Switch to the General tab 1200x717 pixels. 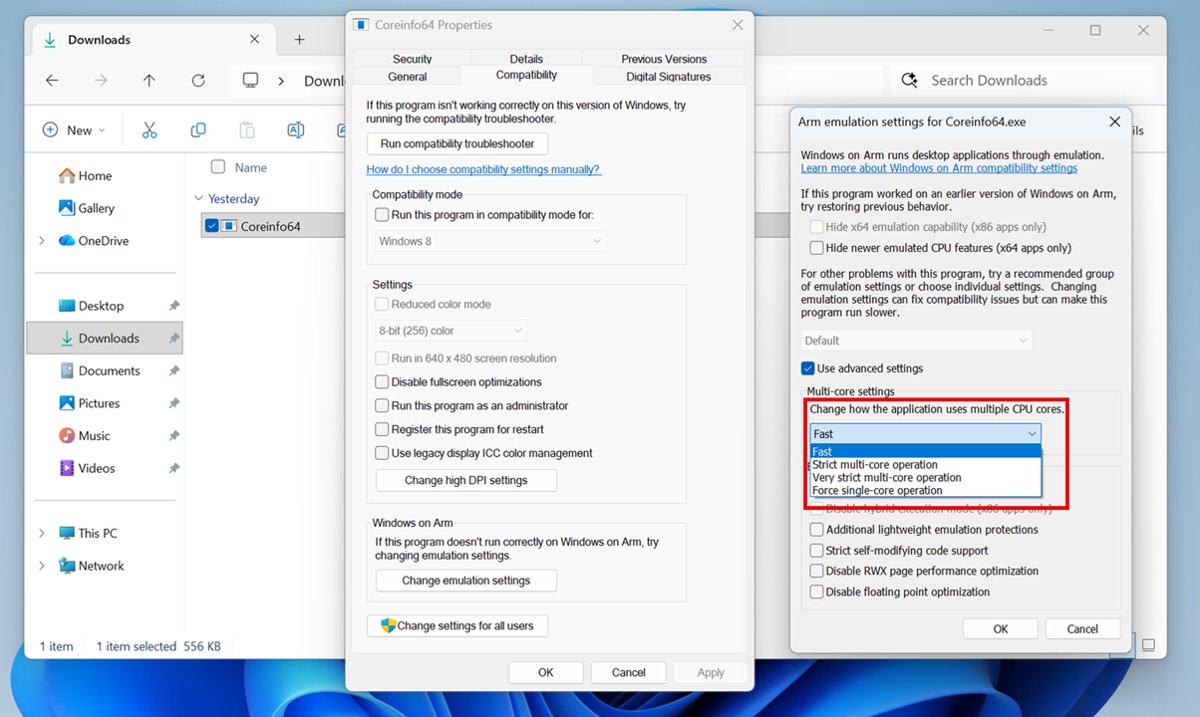pyautogui.click(x=407, y=76)
